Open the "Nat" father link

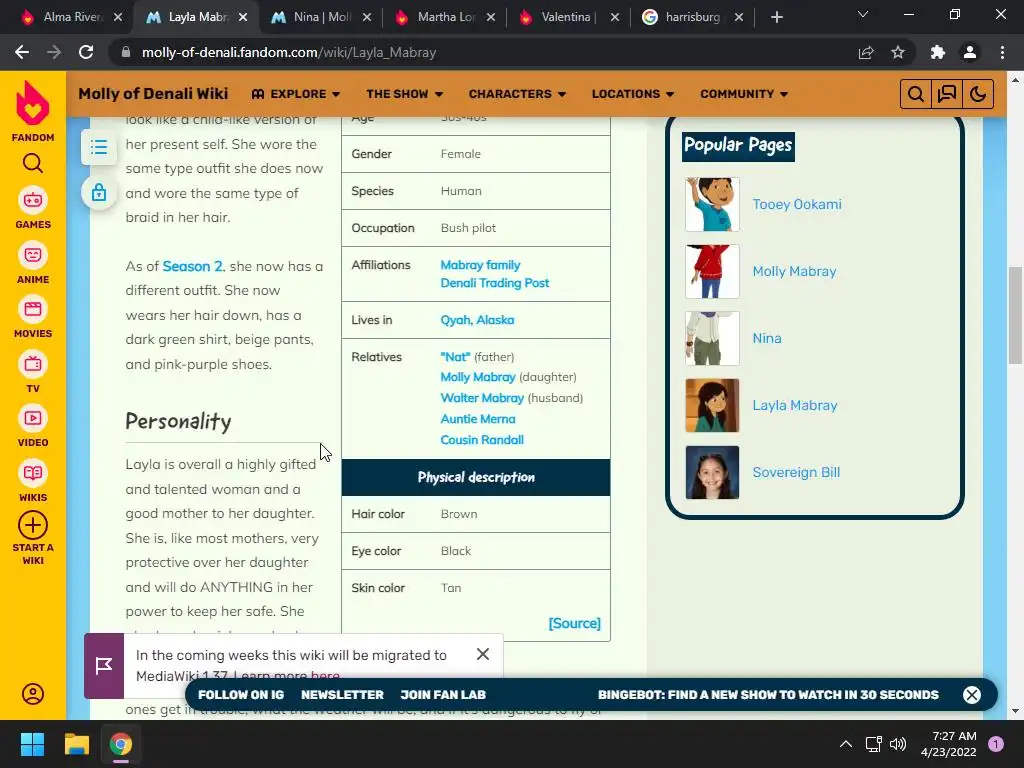[455, 357]
